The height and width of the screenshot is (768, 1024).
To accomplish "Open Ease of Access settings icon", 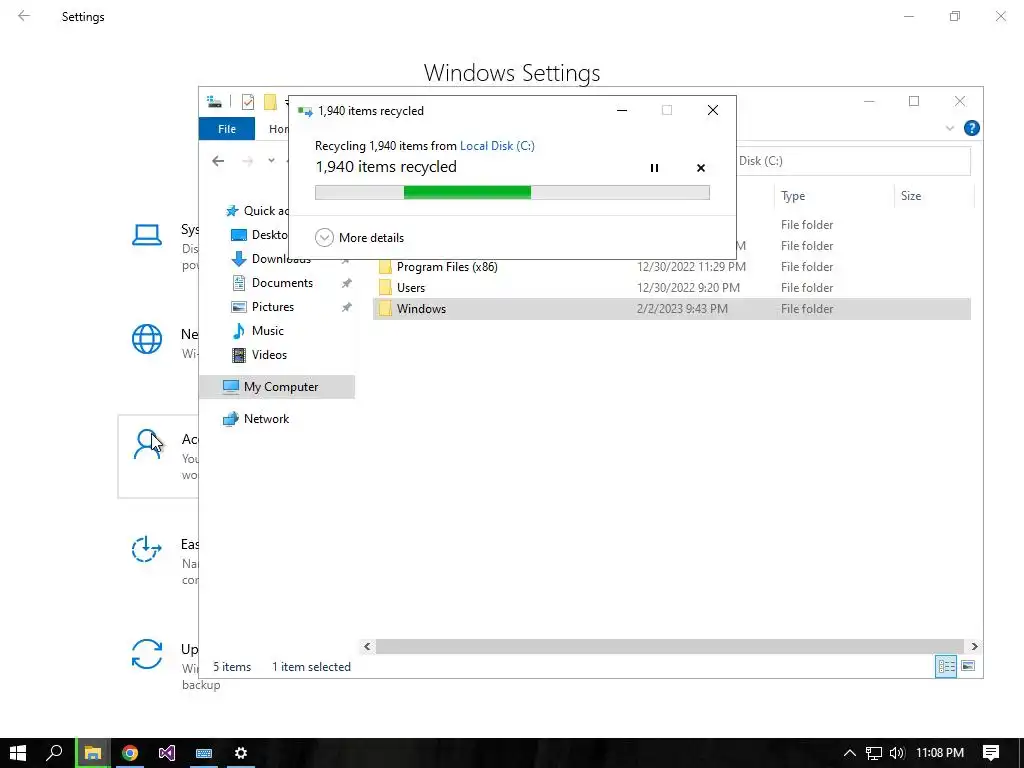I will coord(146,549).
